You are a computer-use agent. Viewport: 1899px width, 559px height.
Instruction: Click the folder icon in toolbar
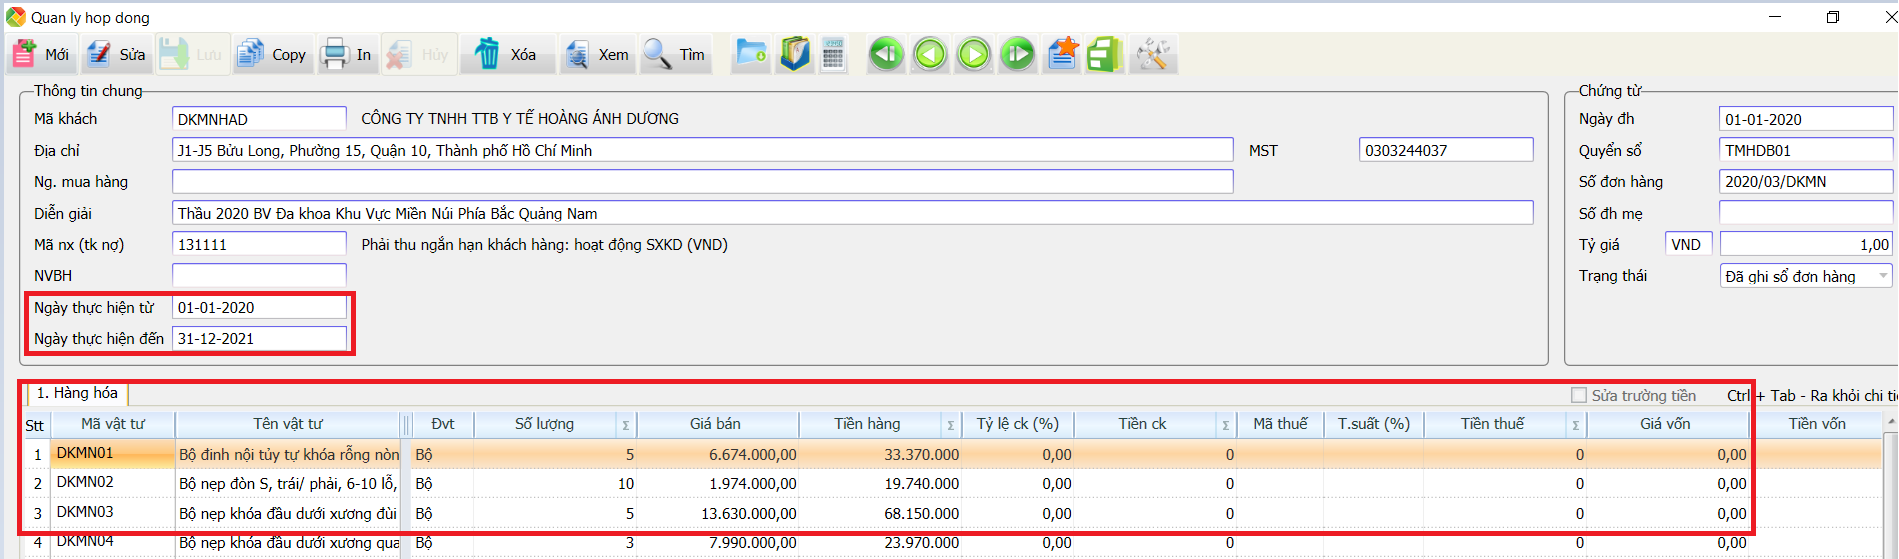coord(750,54)
